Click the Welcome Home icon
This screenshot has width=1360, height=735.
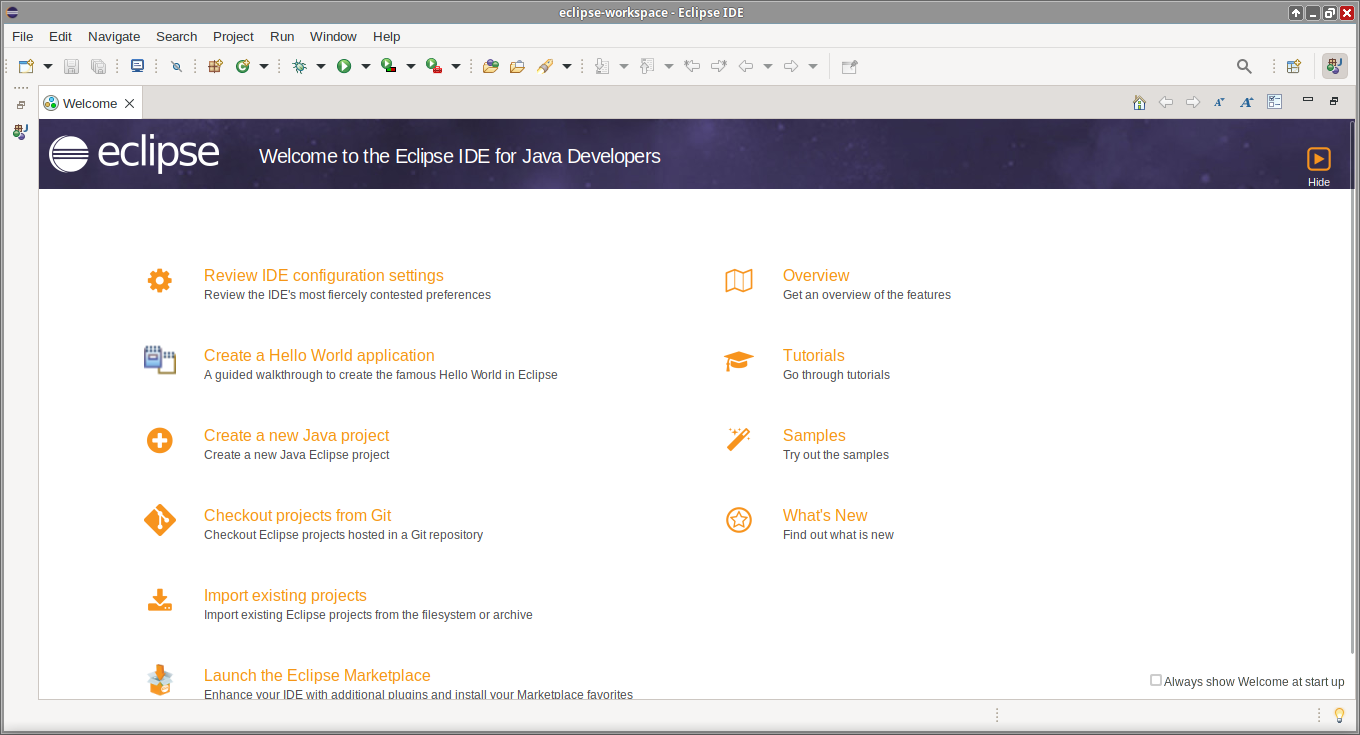(x=1139, y=102)
